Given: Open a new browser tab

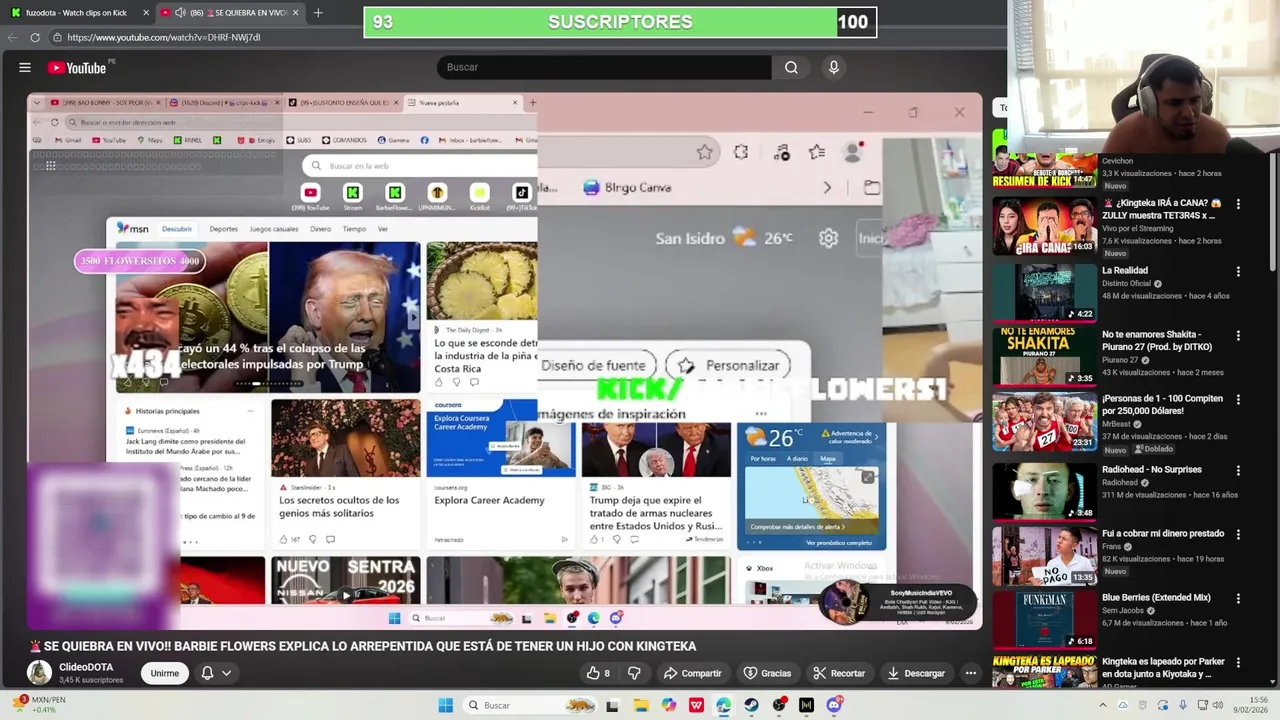Looking at the screenshot, I should 318,13.
